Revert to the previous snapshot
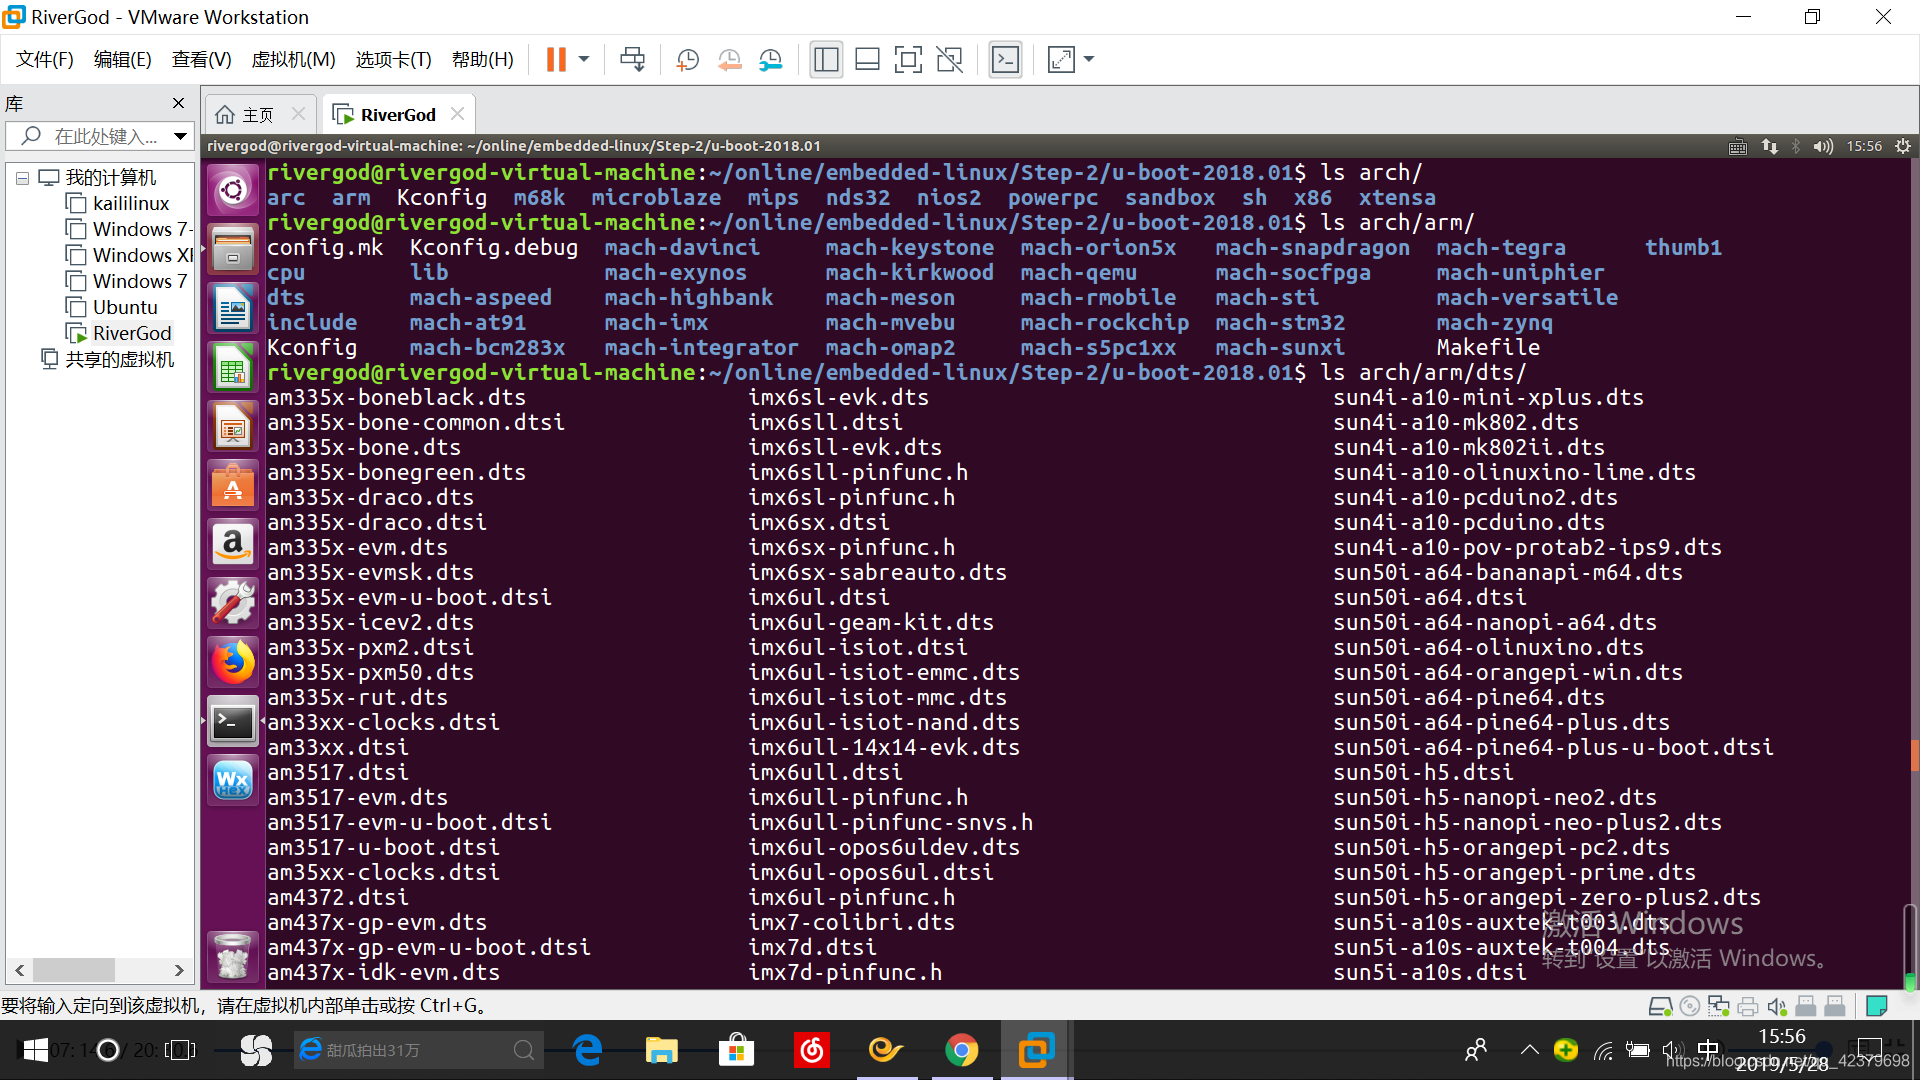 click(729, 60)
